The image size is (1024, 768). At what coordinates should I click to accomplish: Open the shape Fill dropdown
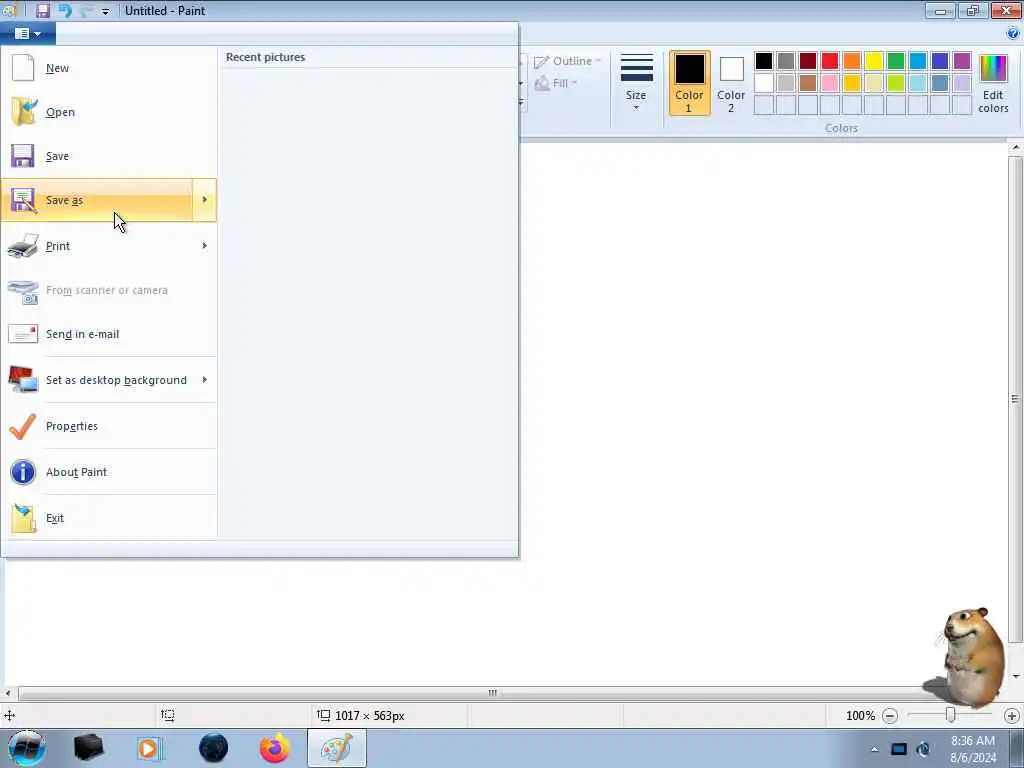coord(556,83)
